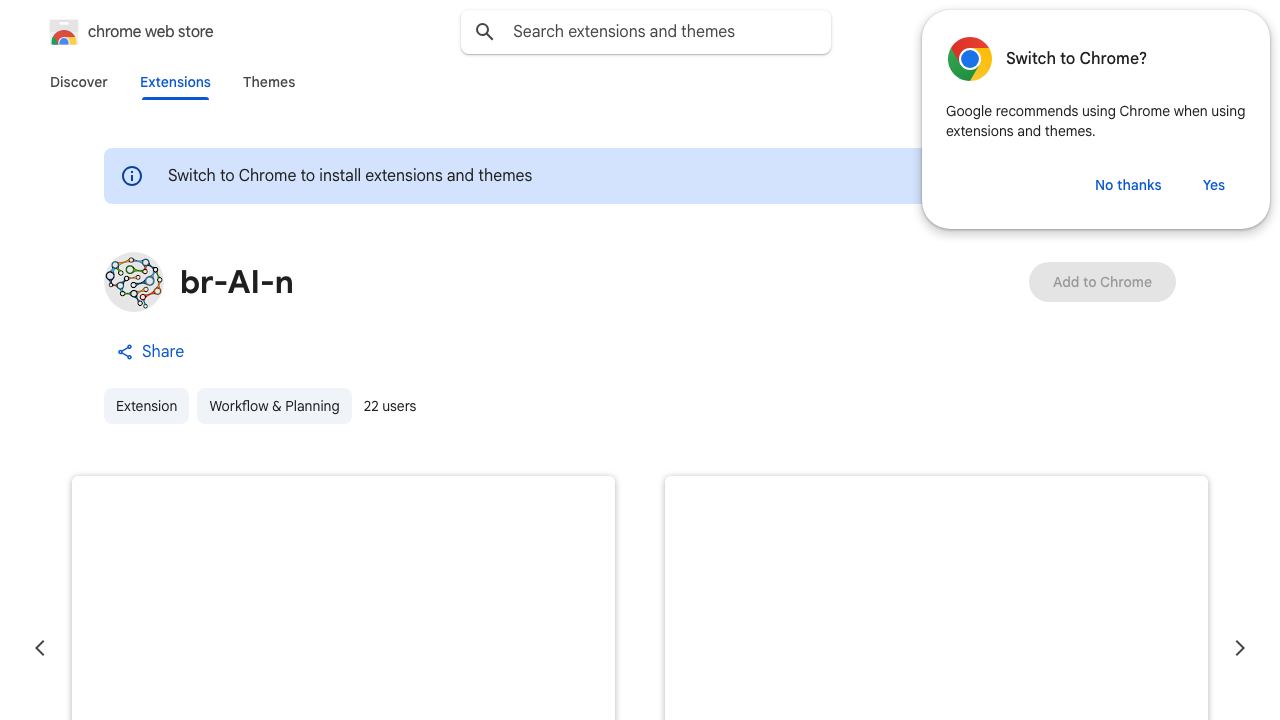Image resolution: width=1280 pixels, height=720 pixels.
Task: Click the info icon in blue banner
Action: click(x=132, y=176)
